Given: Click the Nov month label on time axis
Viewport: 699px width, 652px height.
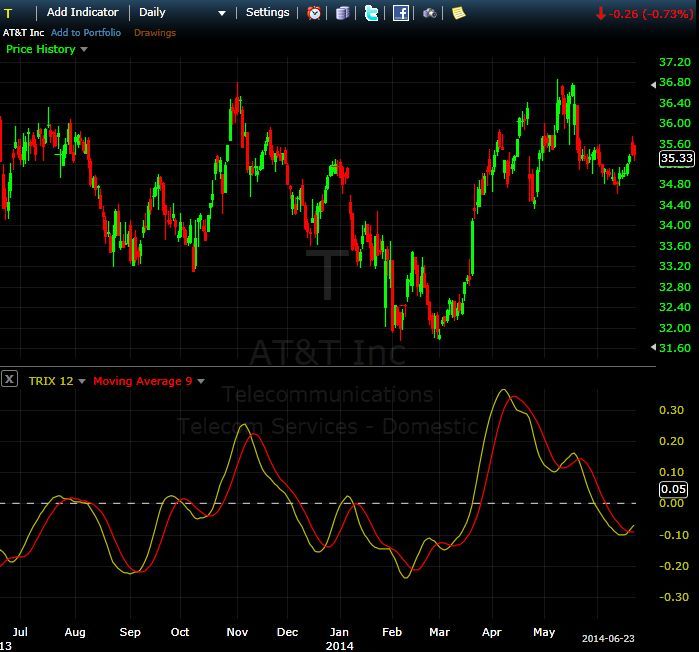Looking at the screenshot, I should click(x=237, y=632).
